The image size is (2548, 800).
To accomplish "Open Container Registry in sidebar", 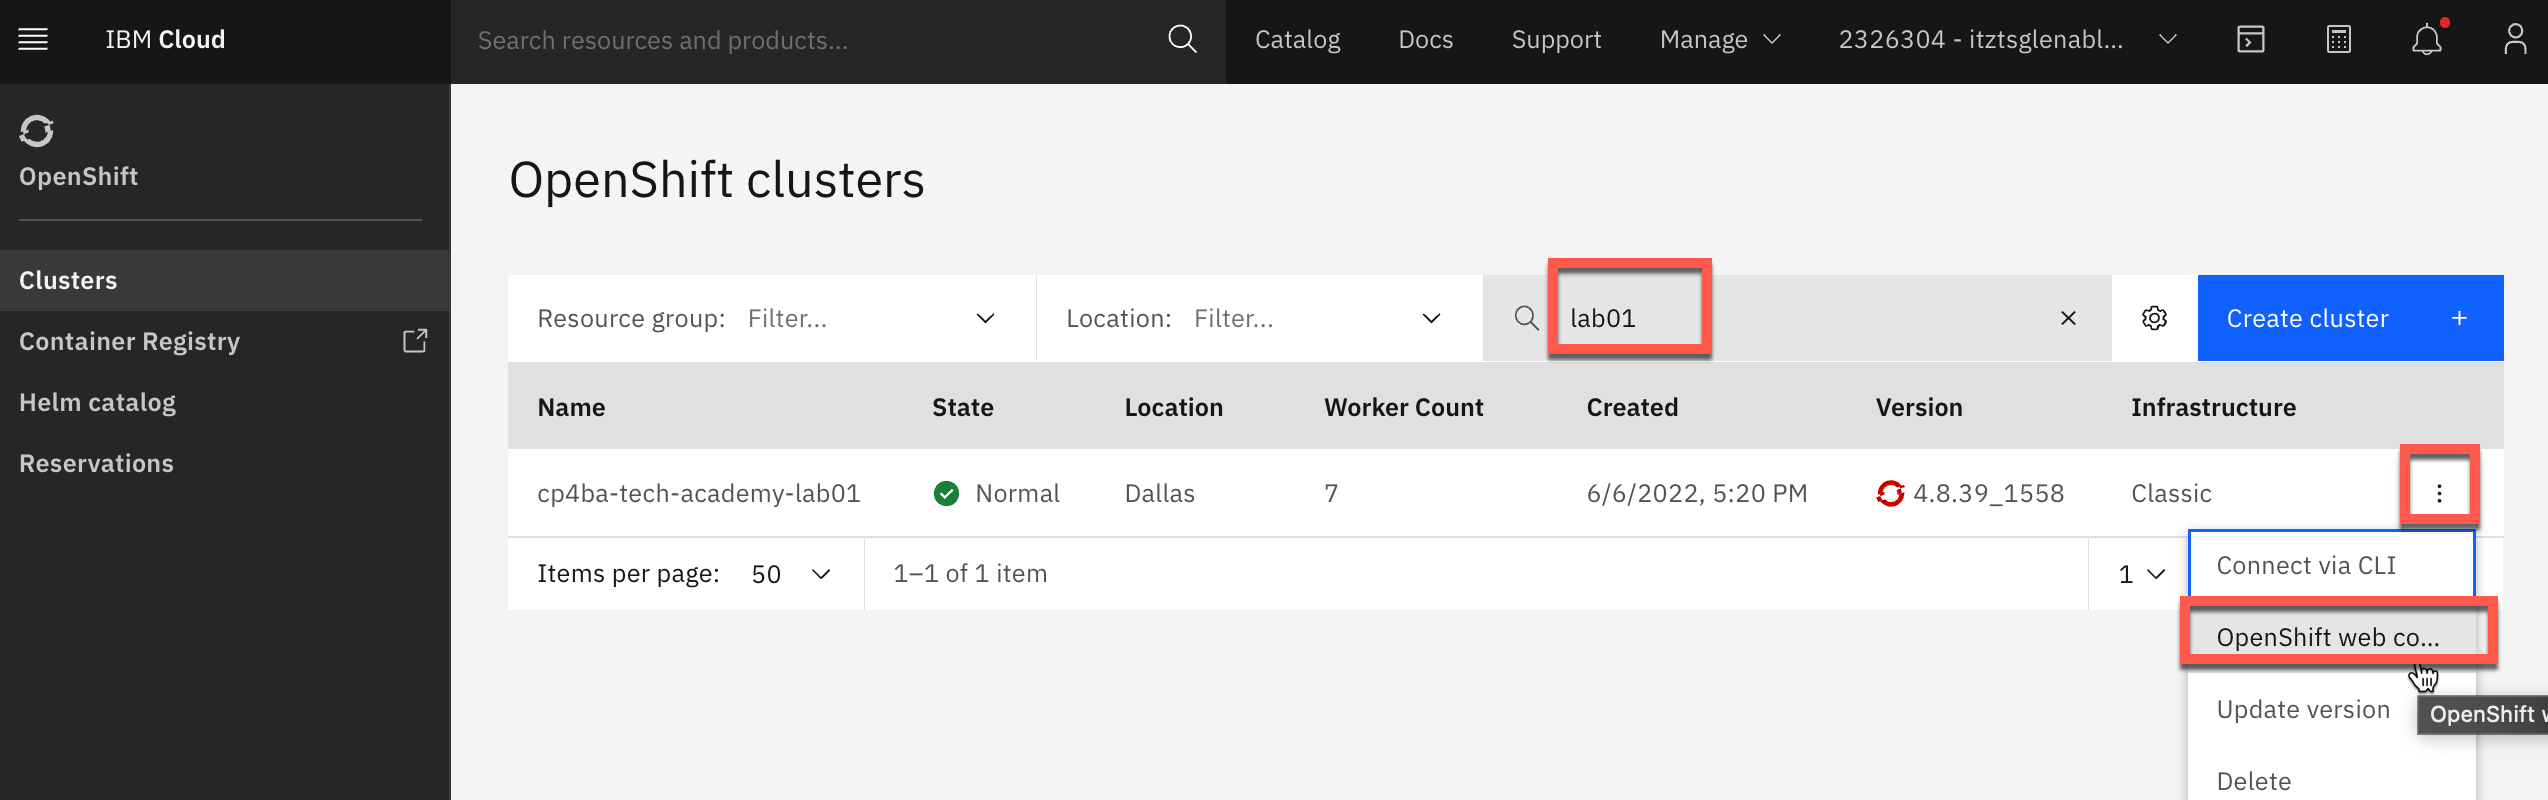I will pyautogui.click(x=129, y=341).
